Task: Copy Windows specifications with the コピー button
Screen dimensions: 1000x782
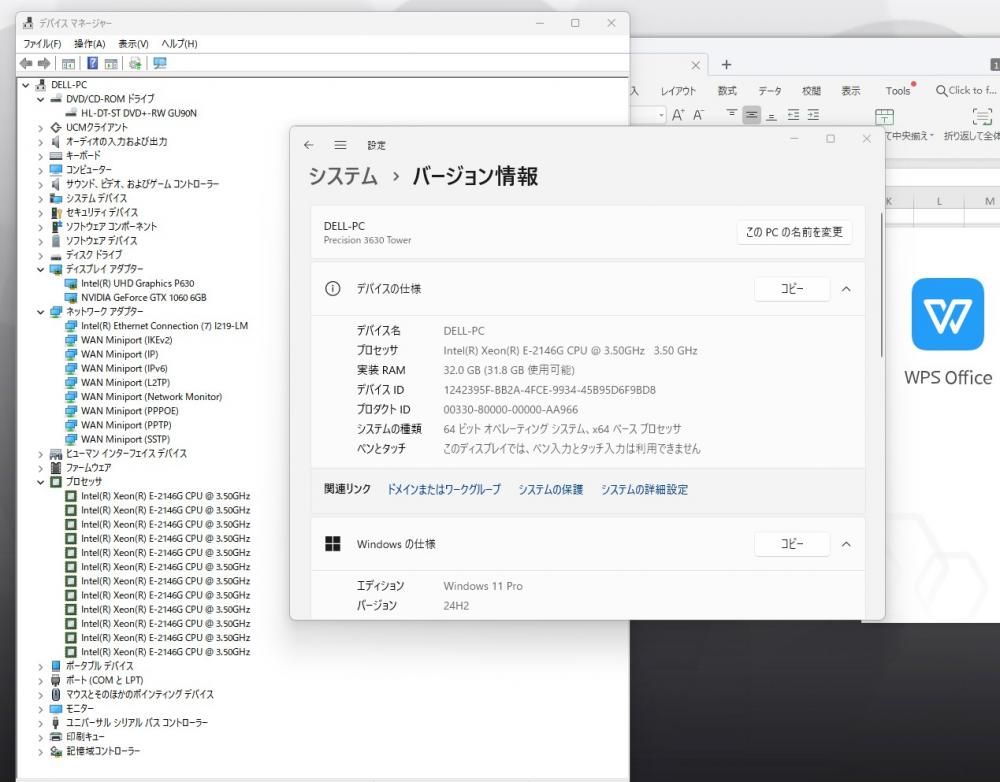Action: [792, 544]
